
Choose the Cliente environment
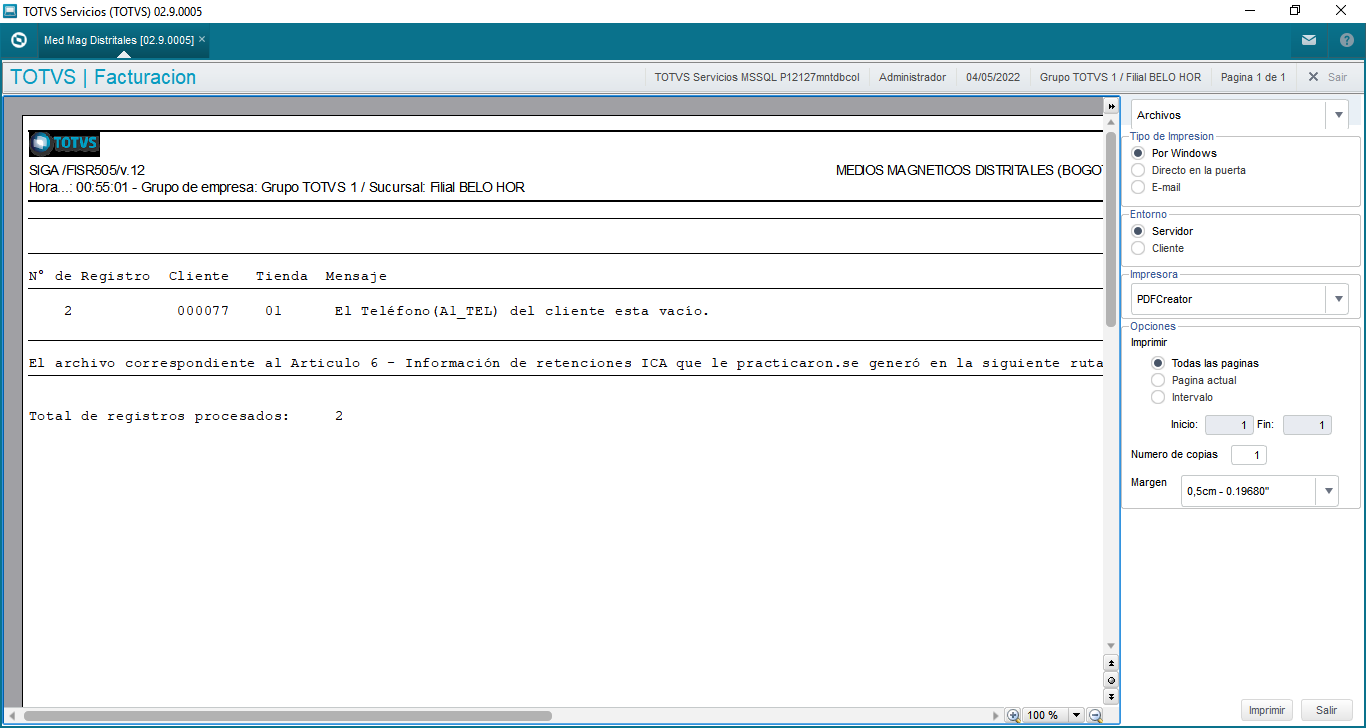pyautogui.click(x=1138, y=248)
